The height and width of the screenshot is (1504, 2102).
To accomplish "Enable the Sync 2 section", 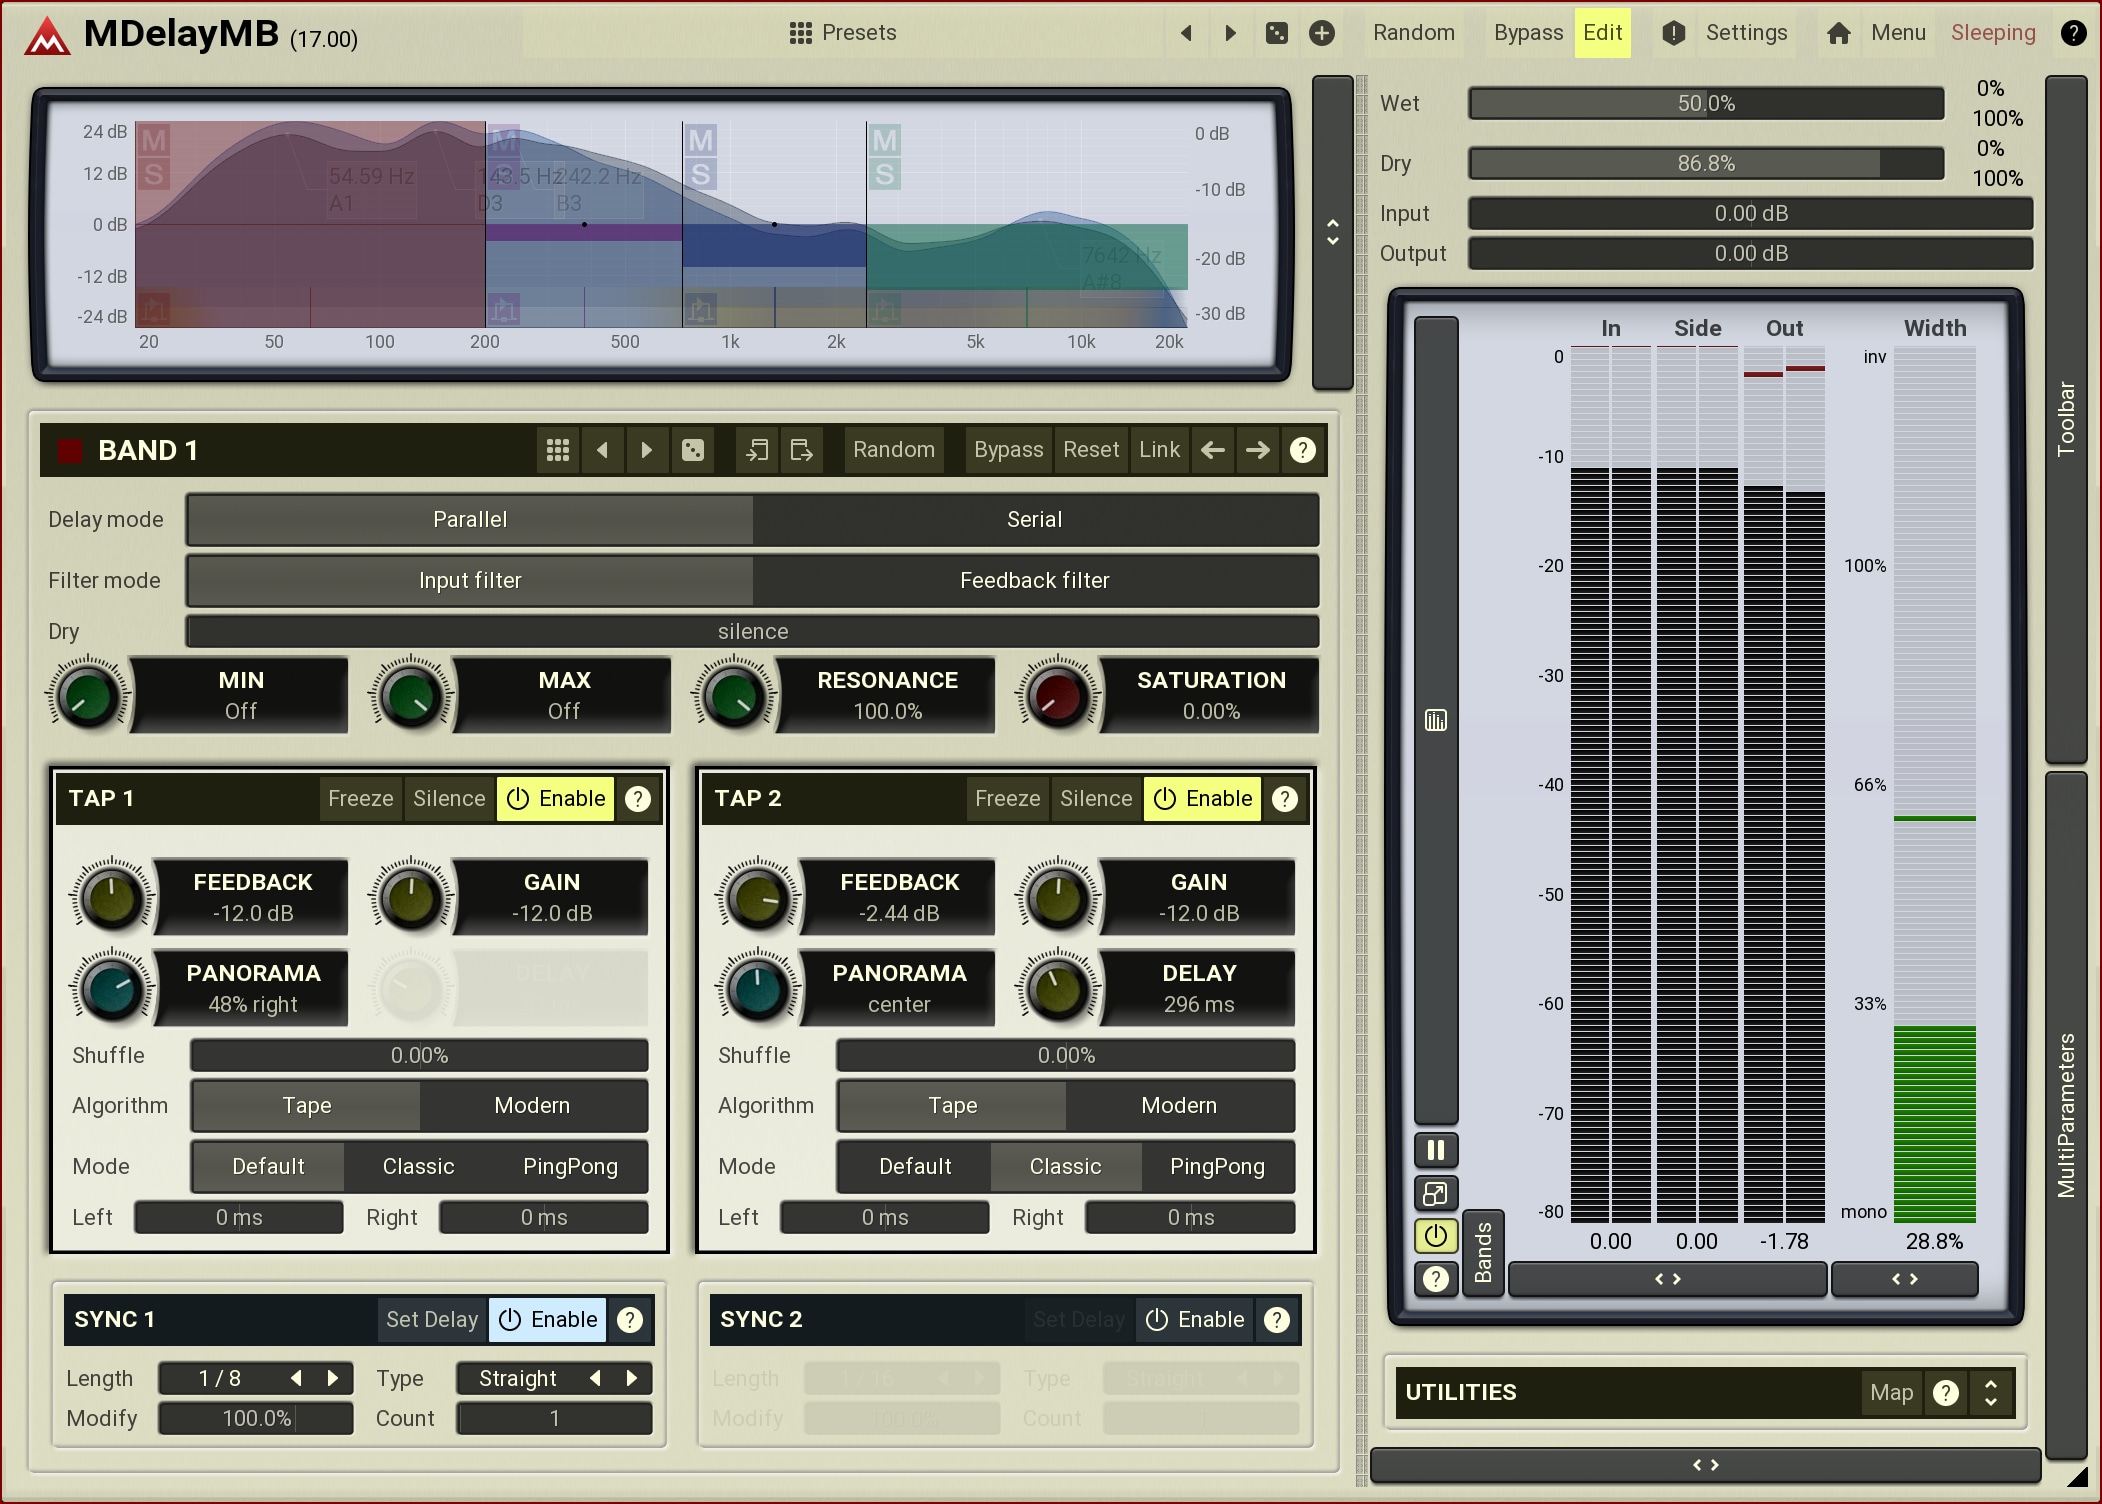I will (1195, 1320).
